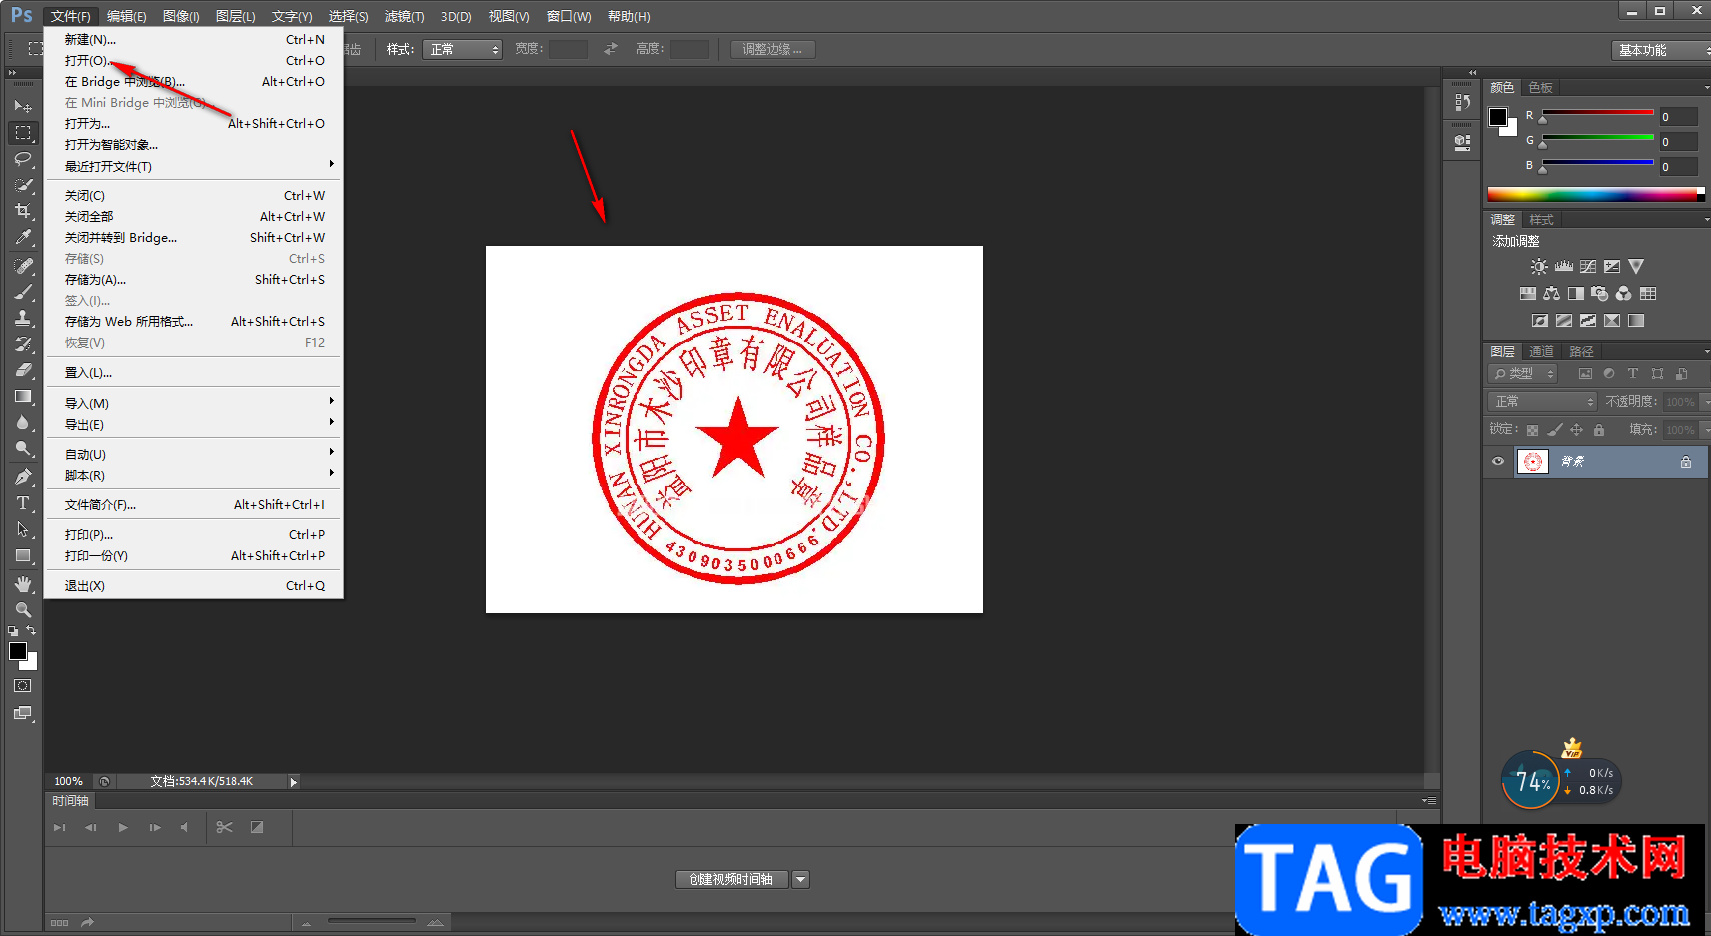1711x936 pixels.
Task: Select the background layer thumbnail
Action: click(x=1532, y=461)
